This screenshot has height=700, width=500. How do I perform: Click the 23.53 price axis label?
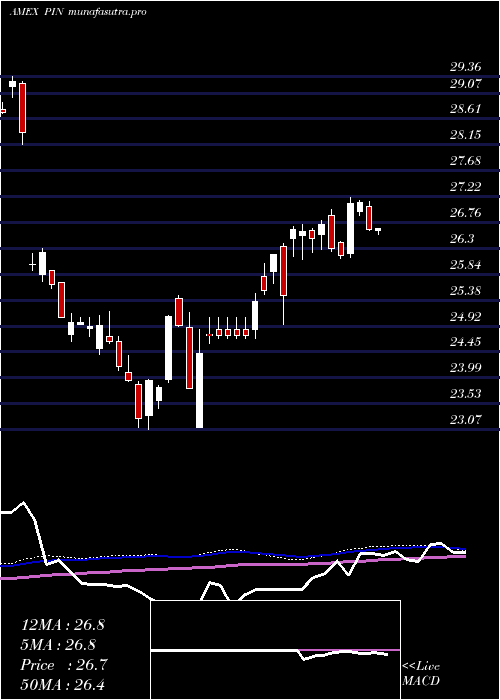465,393
